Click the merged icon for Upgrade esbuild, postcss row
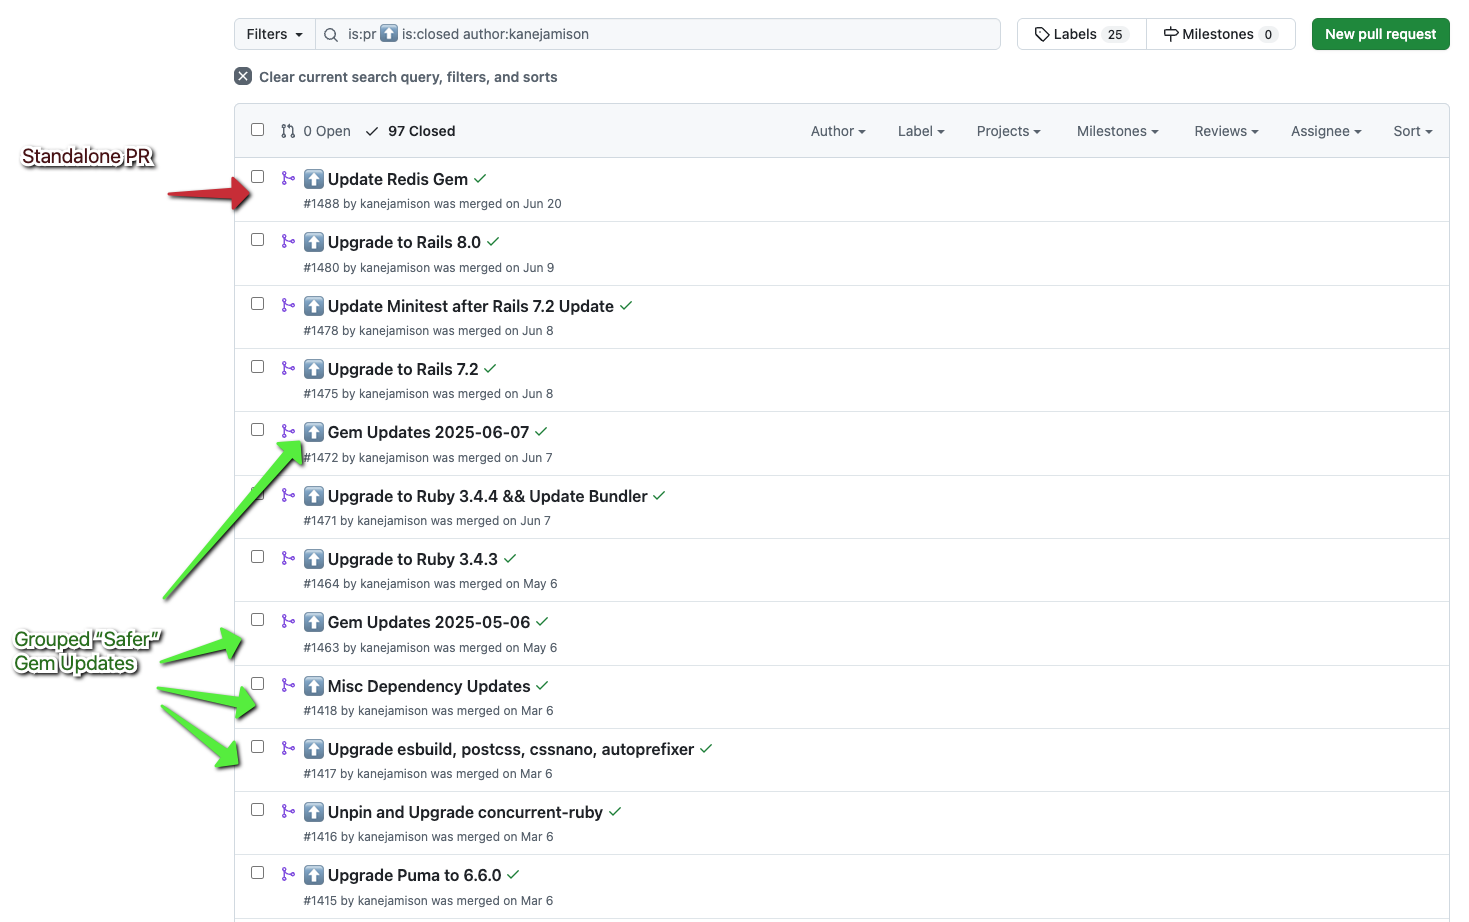The width and height of the screenshot is (1469, 922). pos(288,748)
